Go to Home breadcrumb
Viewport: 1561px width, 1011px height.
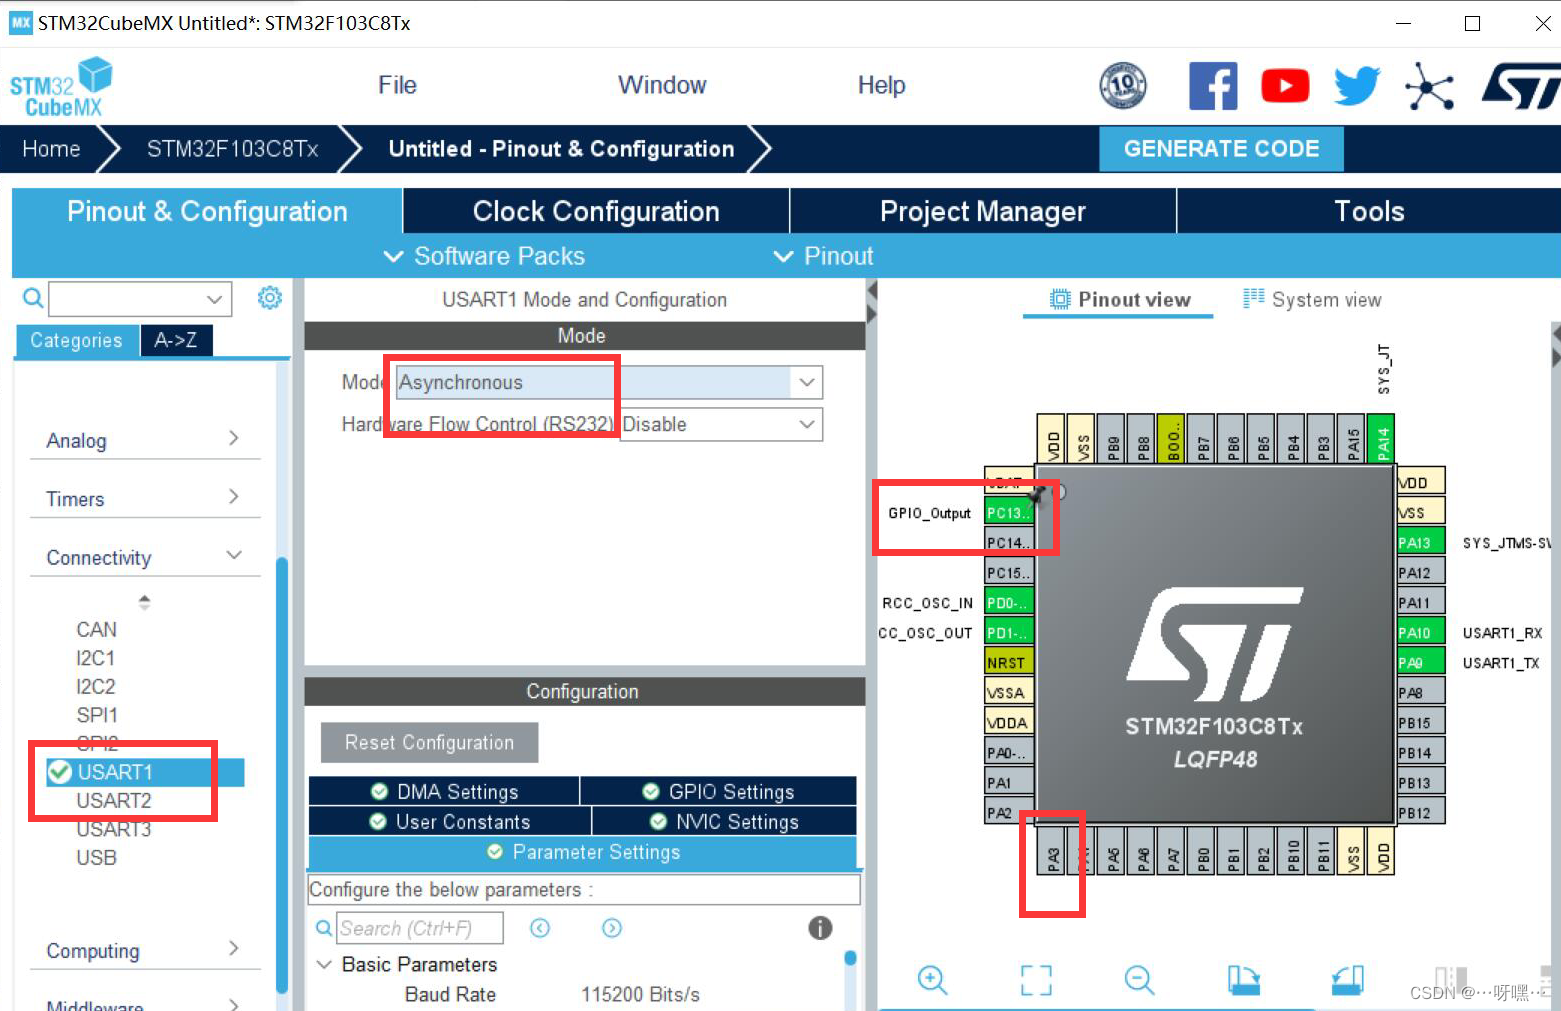(51, 149)
